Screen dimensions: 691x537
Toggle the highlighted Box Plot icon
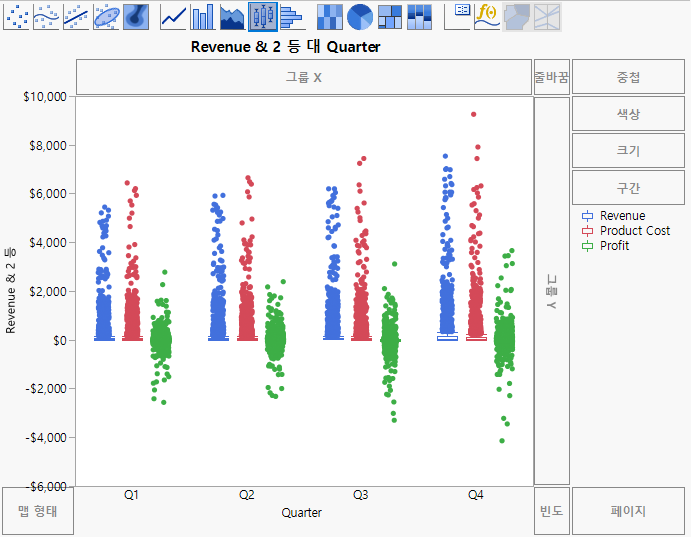point(263,15)
